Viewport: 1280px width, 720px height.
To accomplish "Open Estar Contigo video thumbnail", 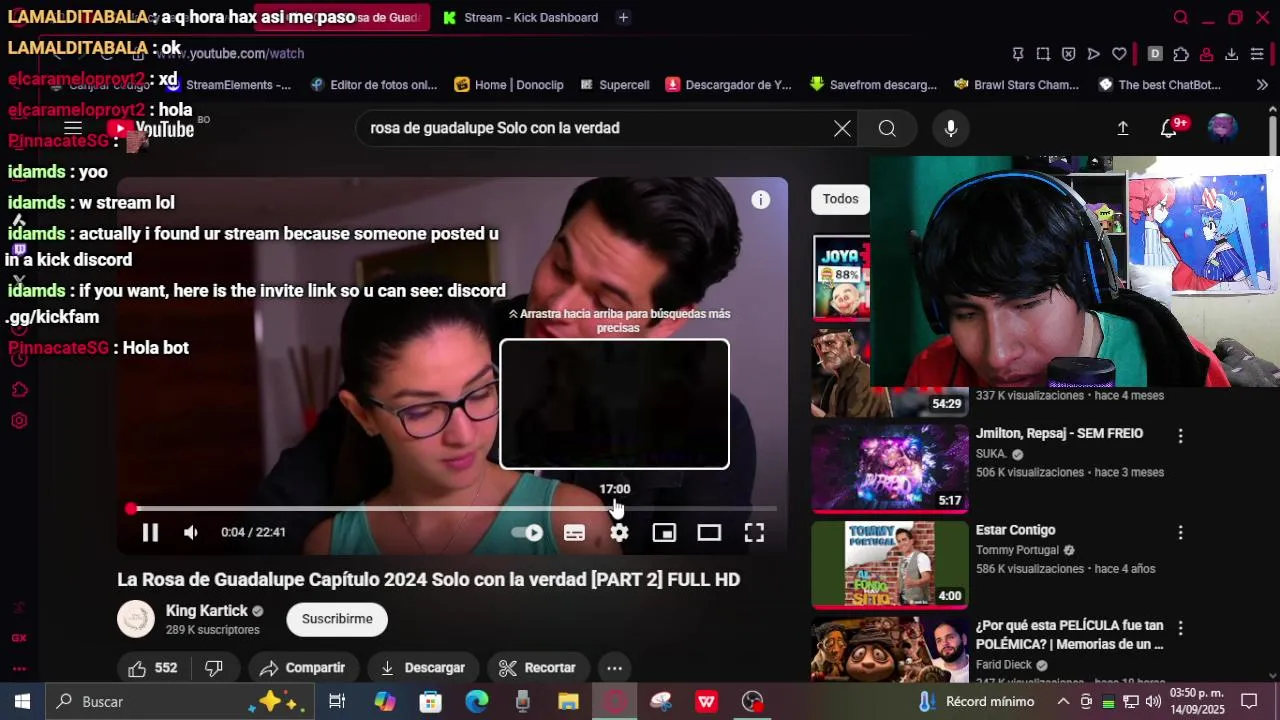I will (x=890, y=565).
